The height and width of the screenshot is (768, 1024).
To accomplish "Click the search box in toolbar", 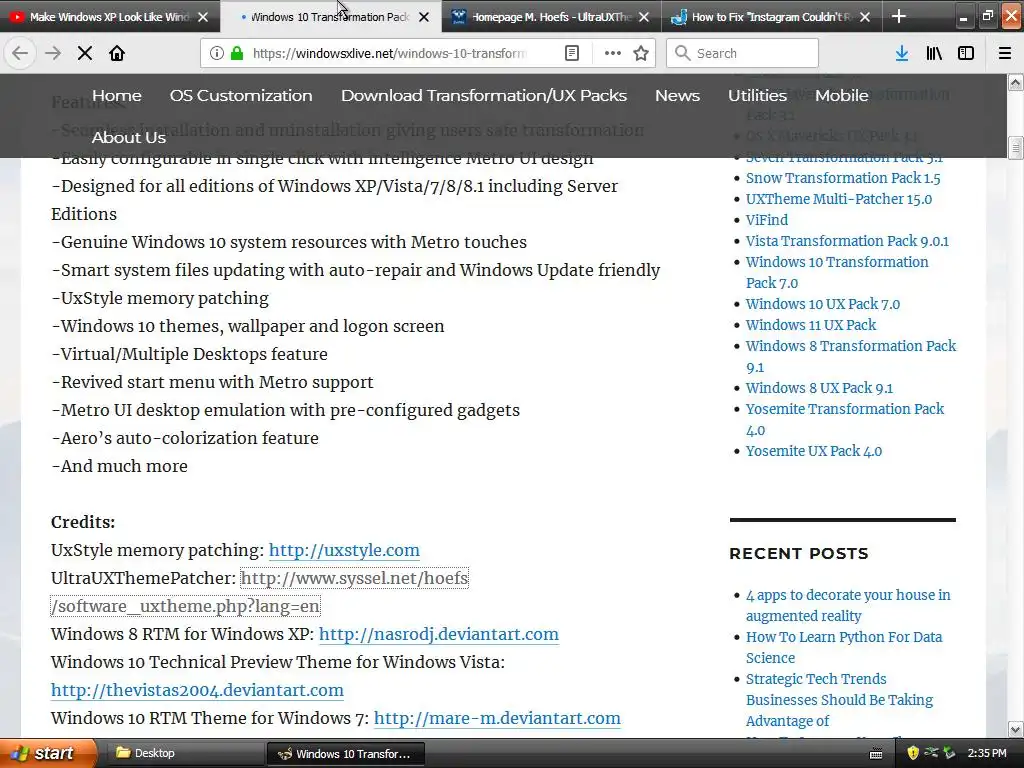I will [743, 53].
